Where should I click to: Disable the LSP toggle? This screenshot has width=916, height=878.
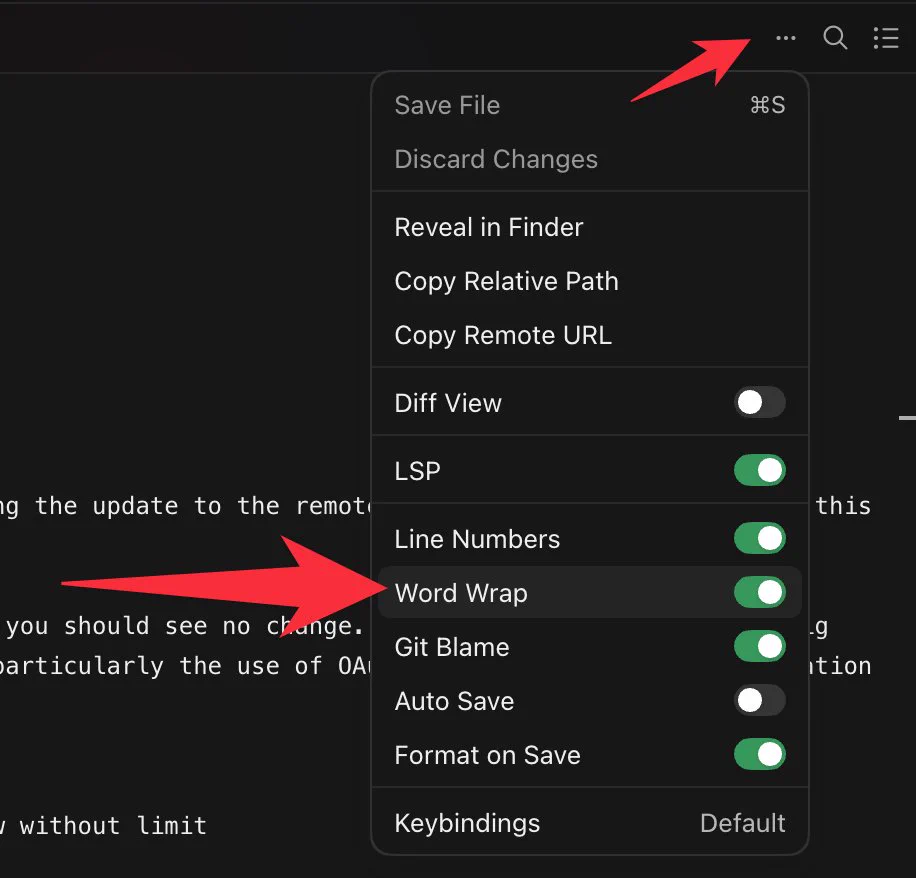[759, 470]
